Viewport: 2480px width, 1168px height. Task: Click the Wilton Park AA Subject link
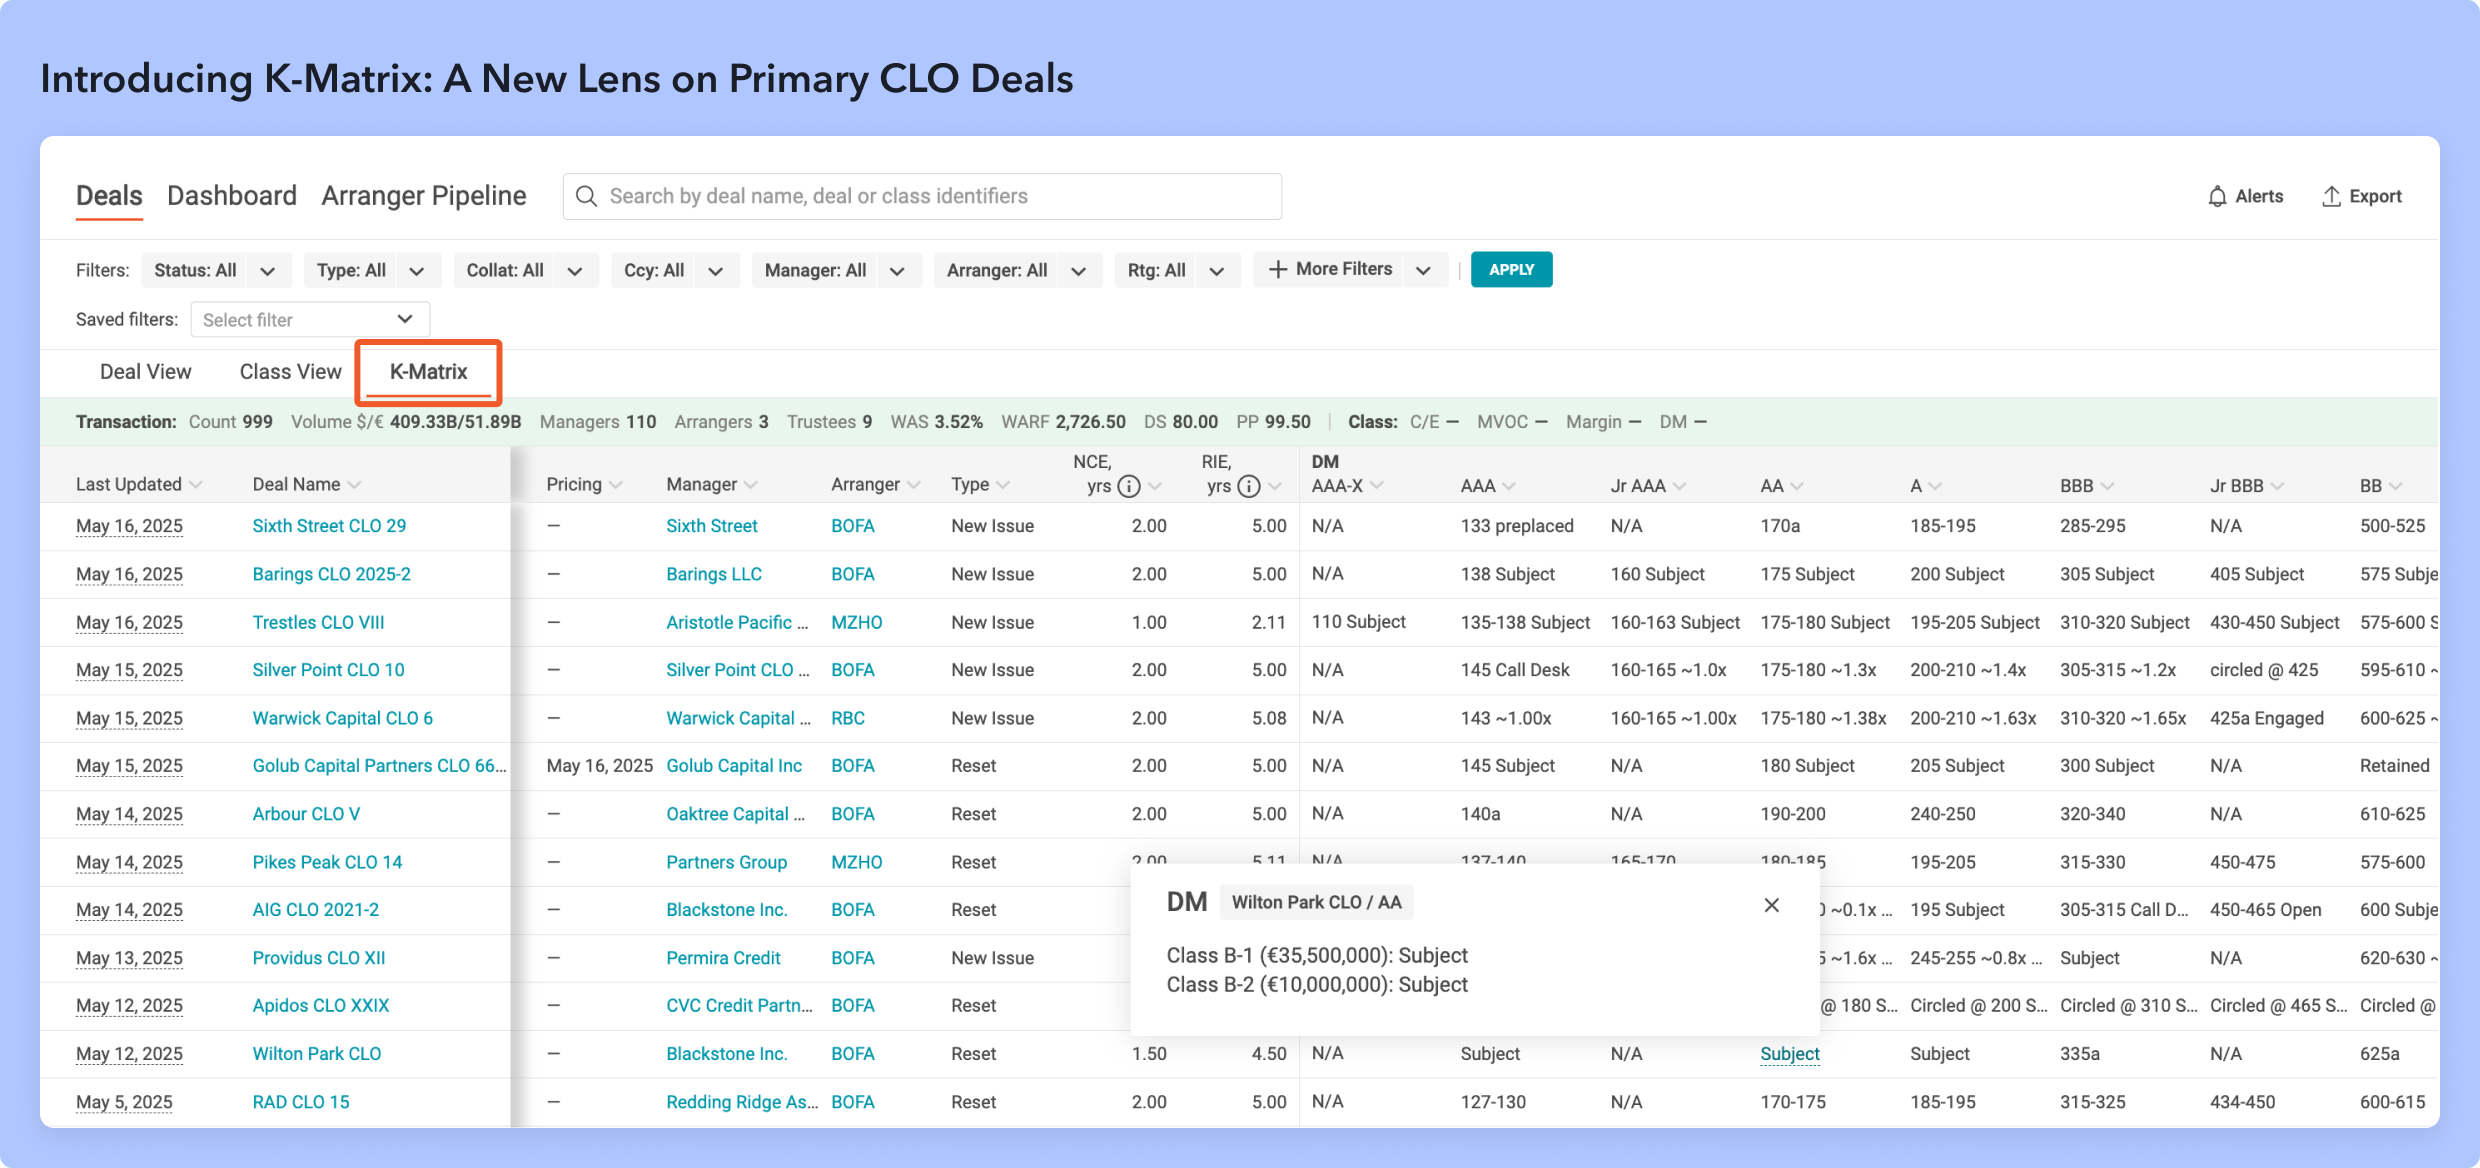(x=1789, y=1054)
